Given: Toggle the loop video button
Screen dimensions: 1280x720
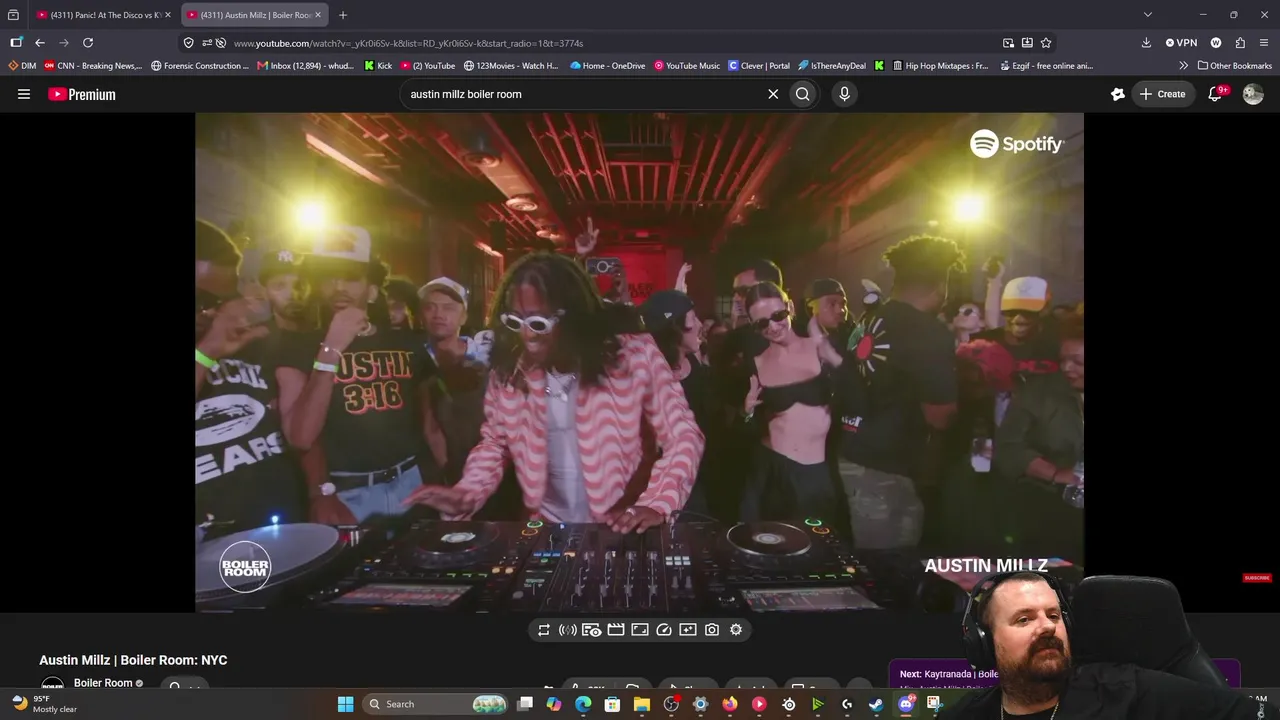Looking at the screenshot, I should point(544,630).
